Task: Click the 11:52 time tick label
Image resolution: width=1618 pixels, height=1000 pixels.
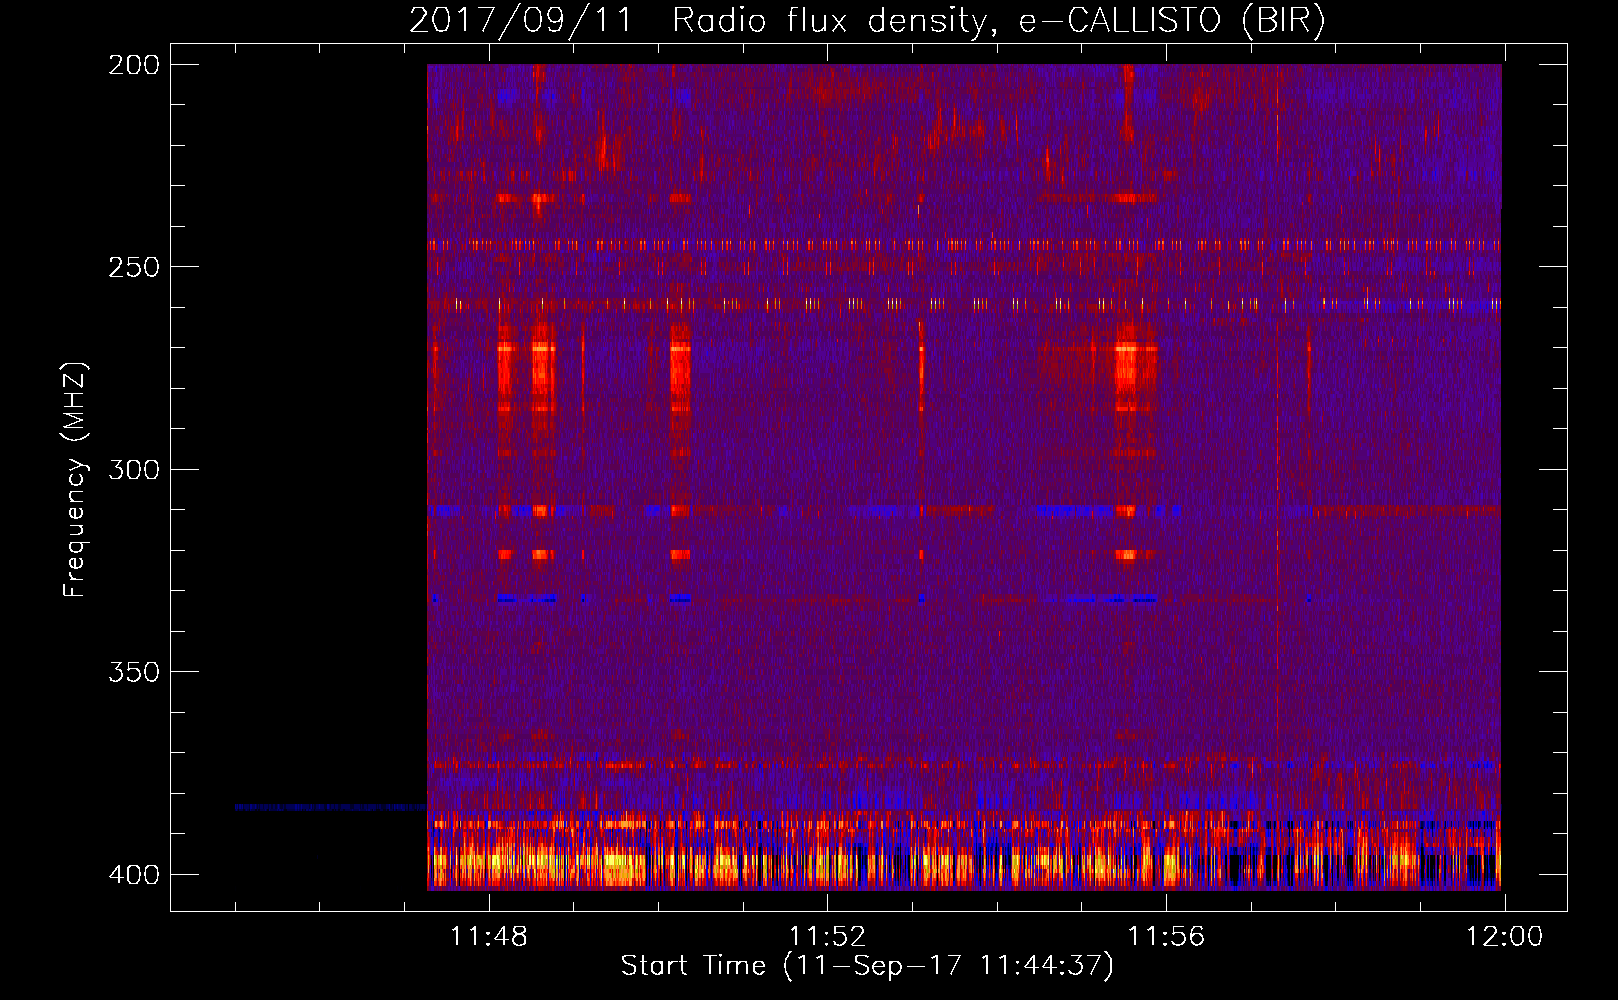Action: tap(827, 937)
